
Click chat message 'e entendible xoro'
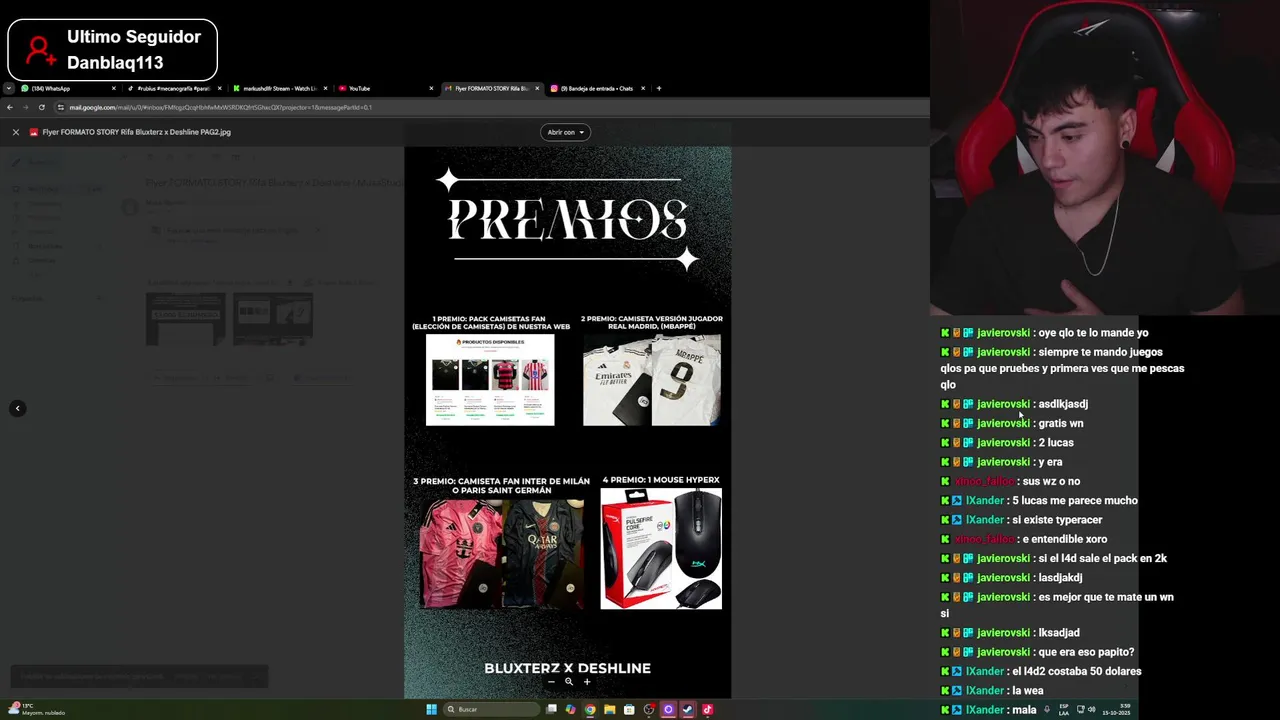pos(1064,539)
